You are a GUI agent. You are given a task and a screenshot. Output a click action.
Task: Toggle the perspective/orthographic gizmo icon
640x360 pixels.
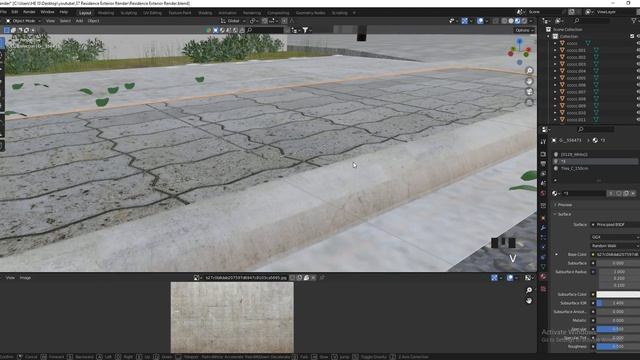pyautogui.click(x=529, y=102)
